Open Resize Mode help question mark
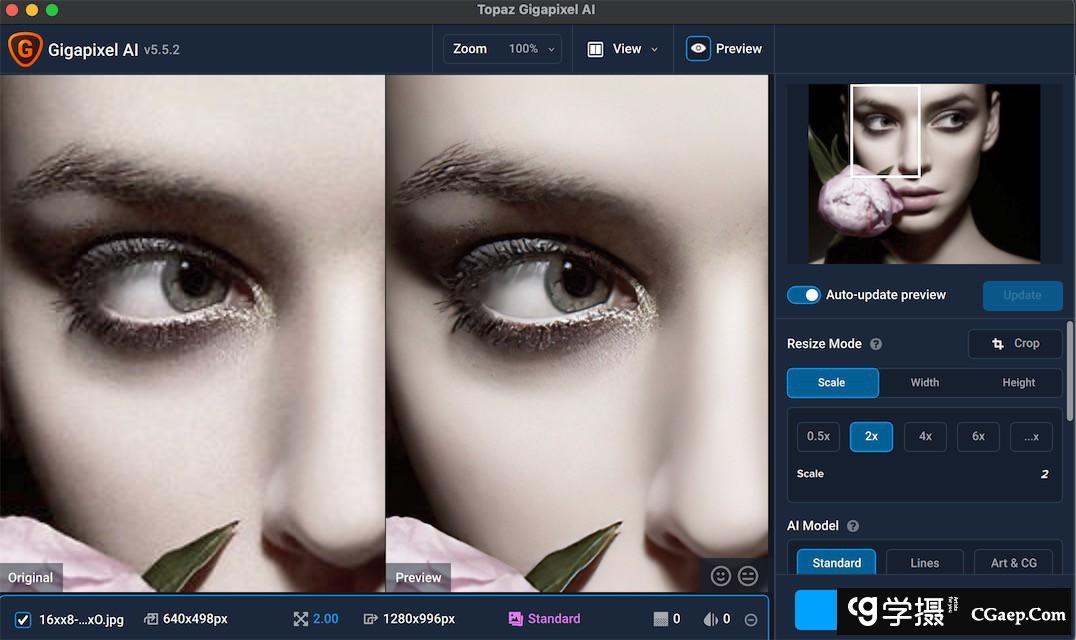The image size is (1076, 640). pyautogui.click(x=876, y=344)
